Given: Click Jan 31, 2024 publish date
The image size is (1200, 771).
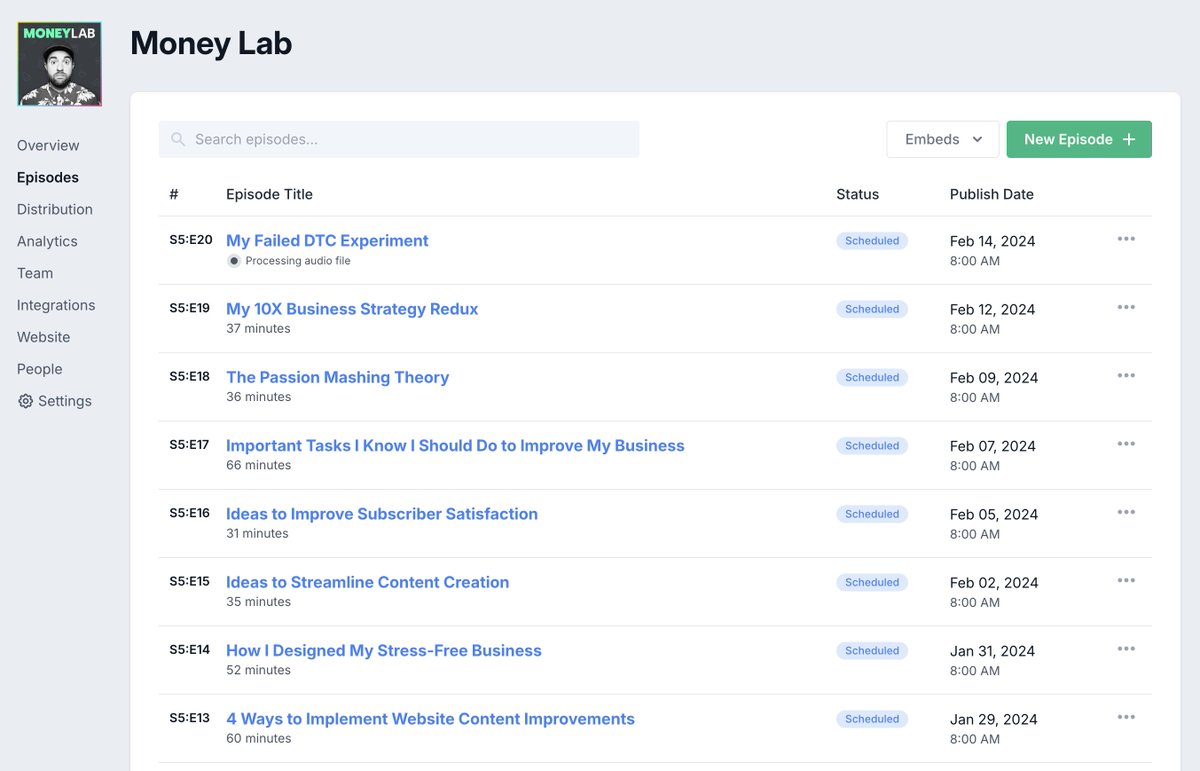Looking at the screenshot, I should pyautogui.click(x=992, y=651).
